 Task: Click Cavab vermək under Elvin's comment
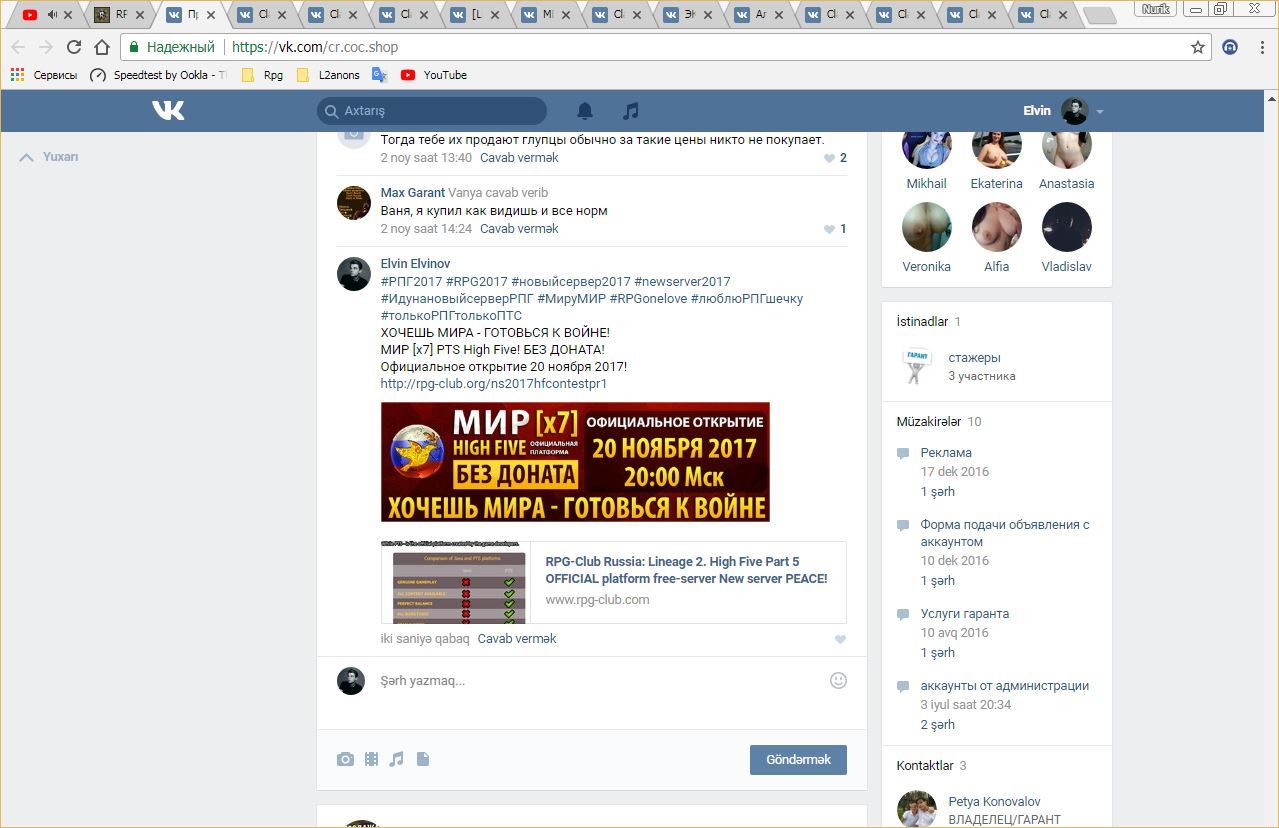517,639
